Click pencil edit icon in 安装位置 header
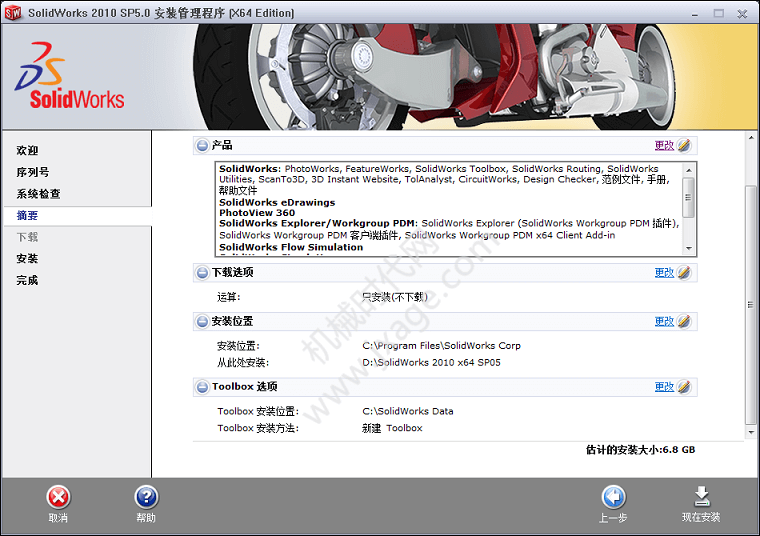This screenshot has width=760, height=536. click(x=684, y=321)
